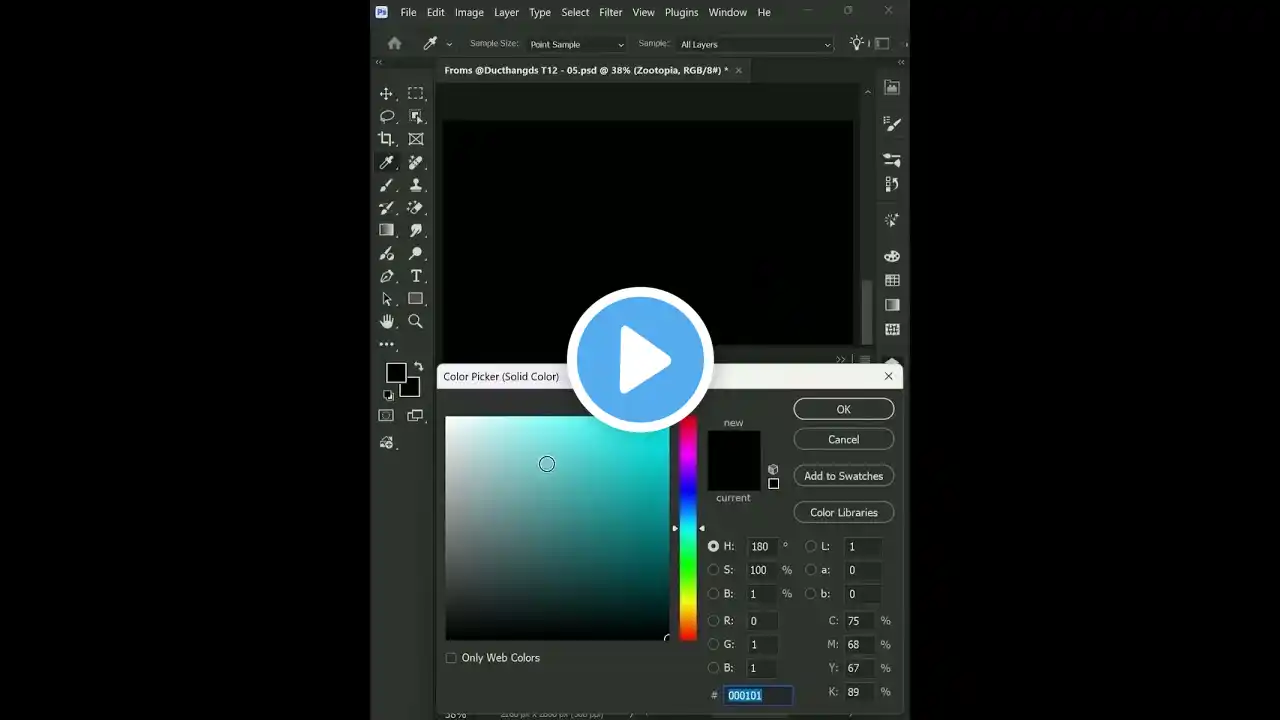This screenshot has height=720, width=1280.
Task: Select the Move tool
Action: (386, 94)
